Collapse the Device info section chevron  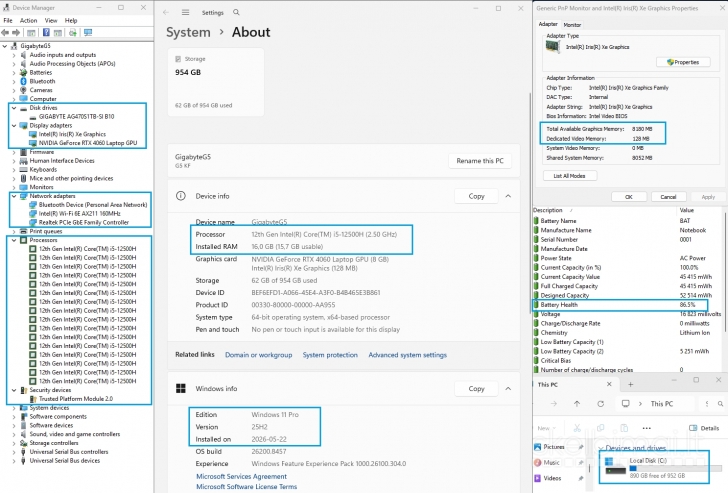(x=508, y=196)
